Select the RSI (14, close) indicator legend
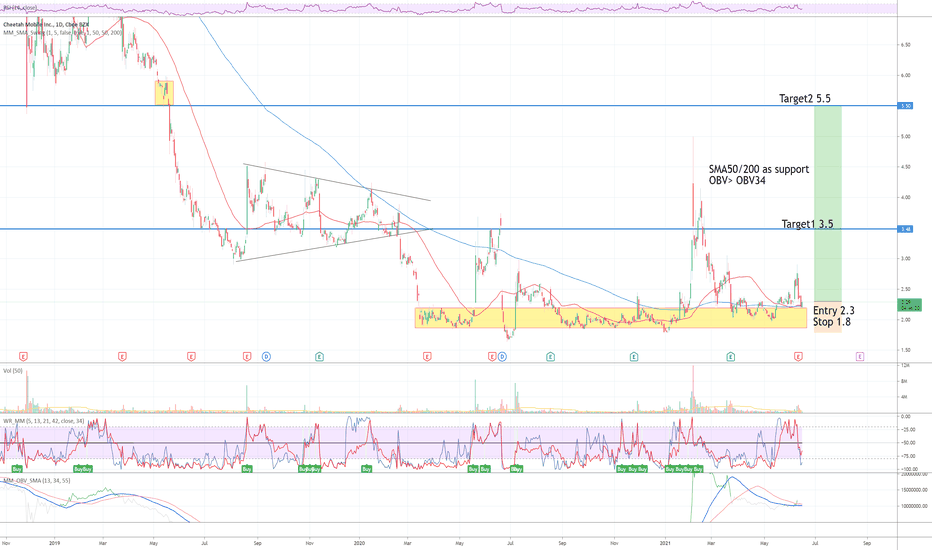Screen dimensions: 932x550 click(19, 8)
